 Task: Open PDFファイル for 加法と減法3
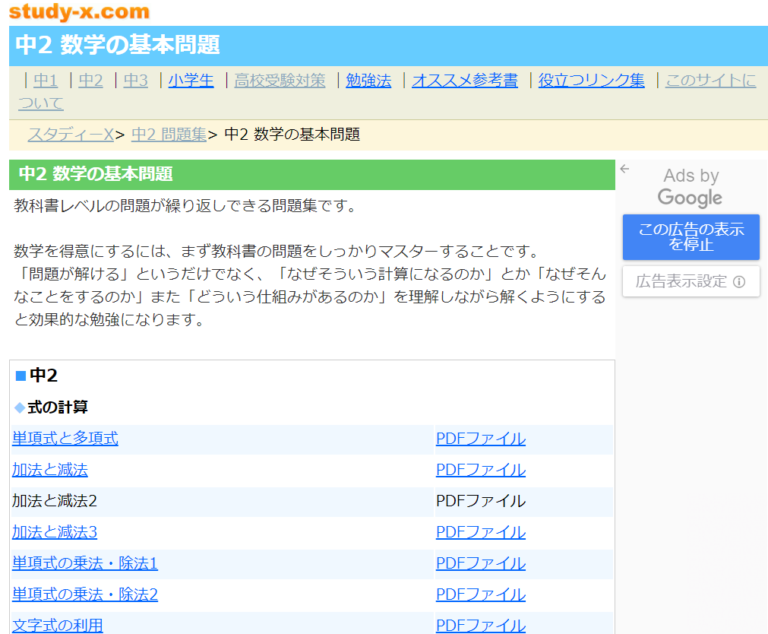click(481, 532)
